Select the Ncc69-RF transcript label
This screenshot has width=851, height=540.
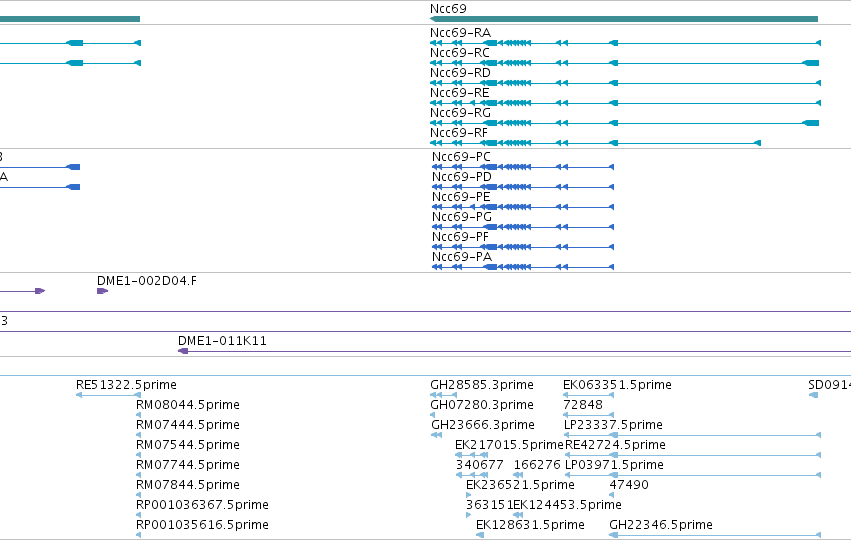tap(459, 133)
